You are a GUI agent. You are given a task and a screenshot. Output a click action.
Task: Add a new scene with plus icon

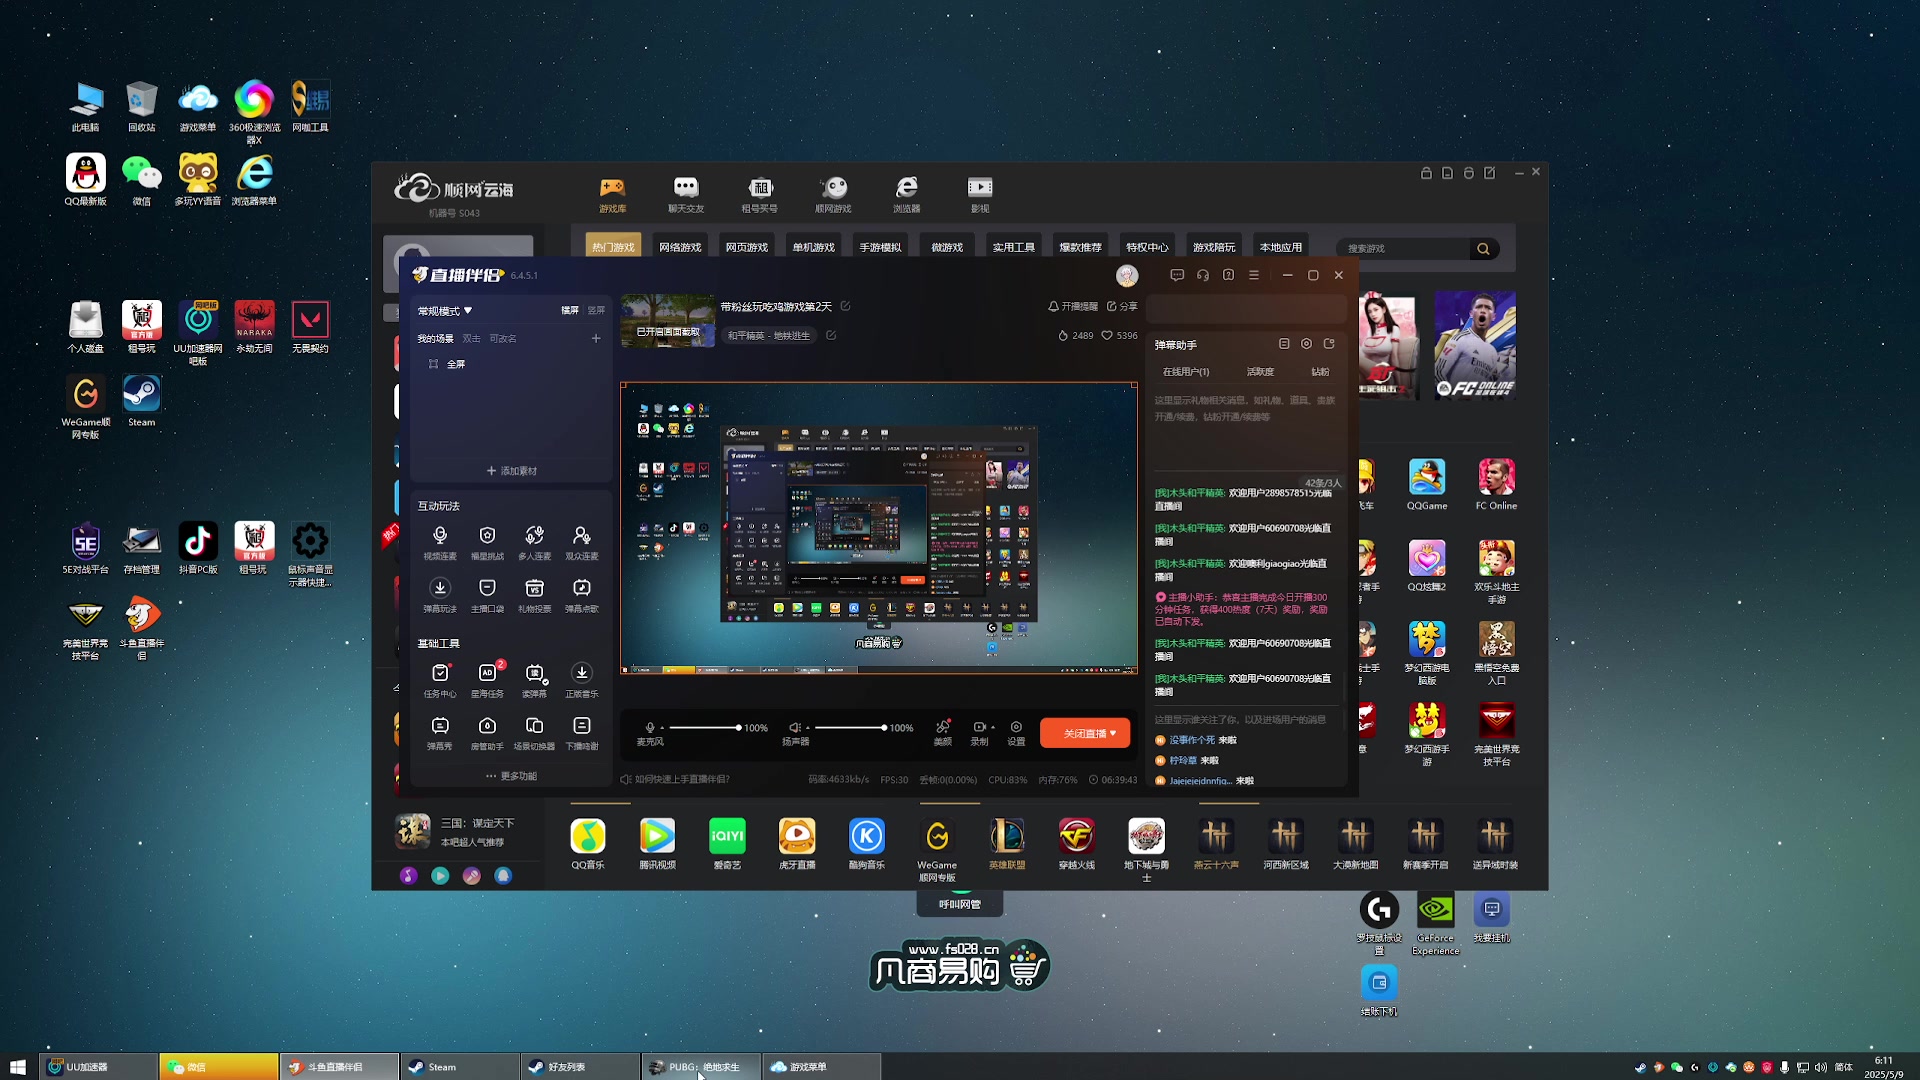[x=596, y=338]
